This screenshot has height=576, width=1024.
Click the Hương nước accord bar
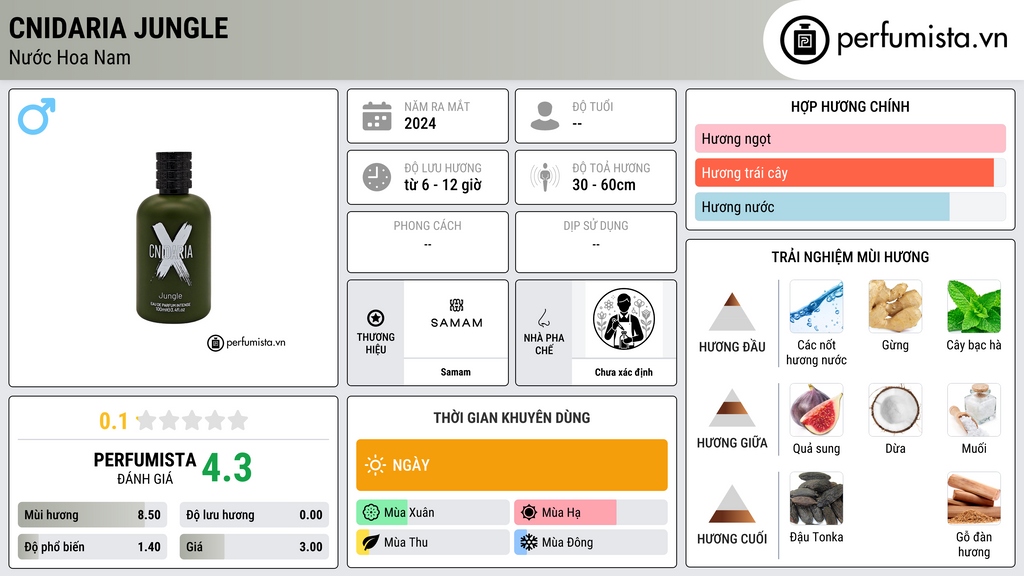pyautogui.click(x=850, y=206)
